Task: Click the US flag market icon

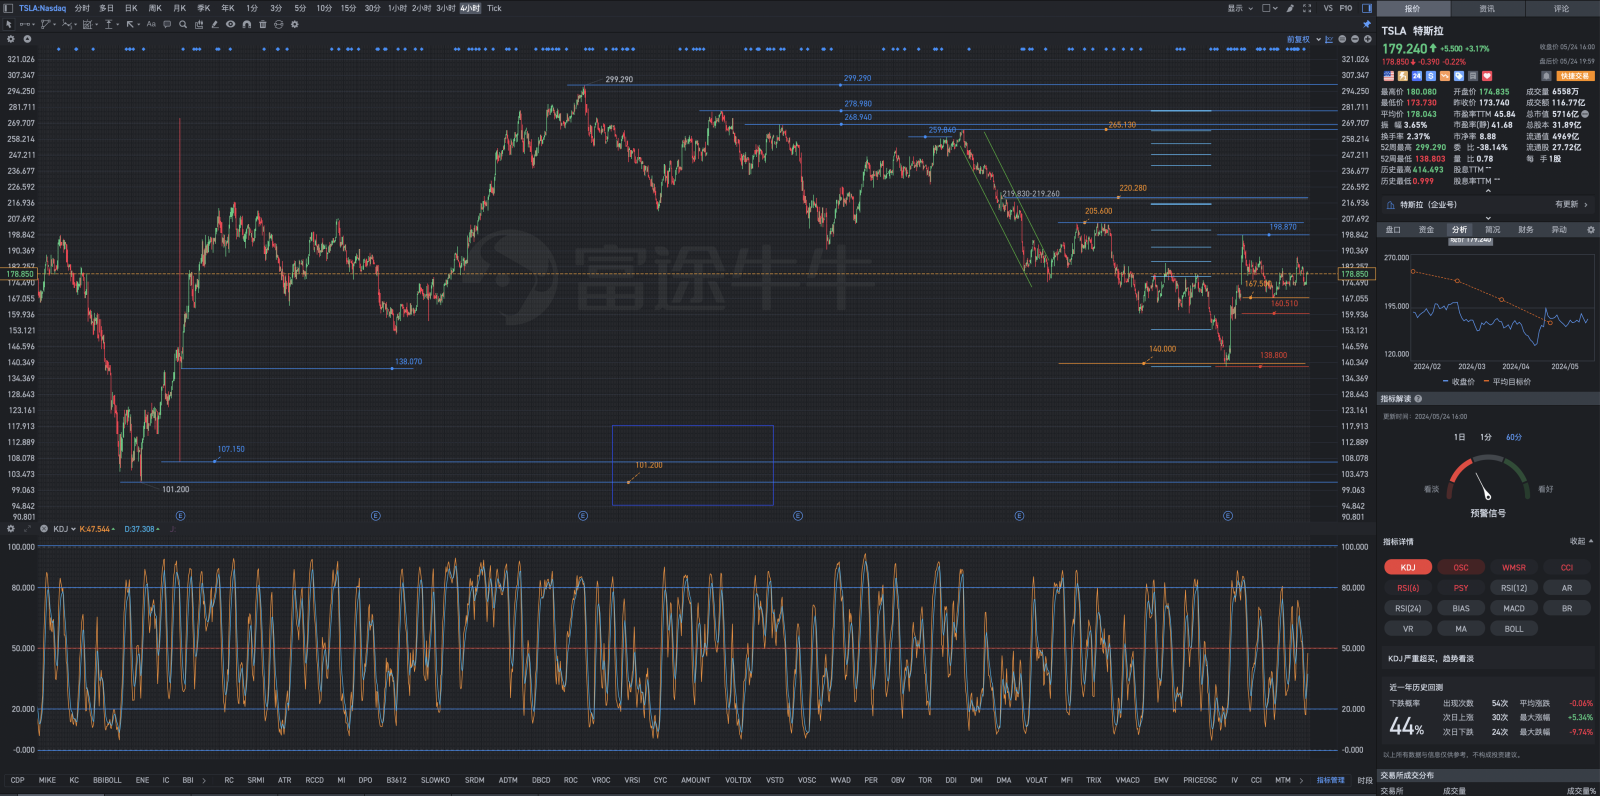Action: pos(1389,76)
